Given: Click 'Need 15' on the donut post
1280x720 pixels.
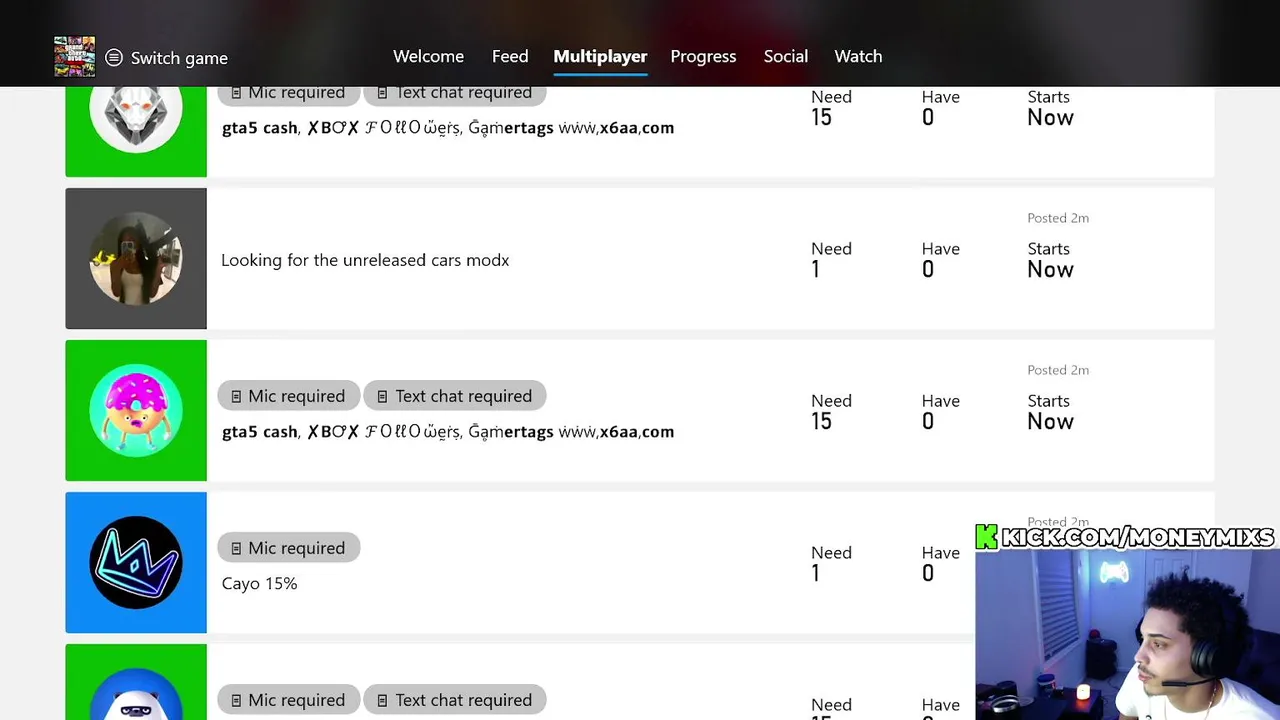Looking at the screenshot, I should (831, 412).
